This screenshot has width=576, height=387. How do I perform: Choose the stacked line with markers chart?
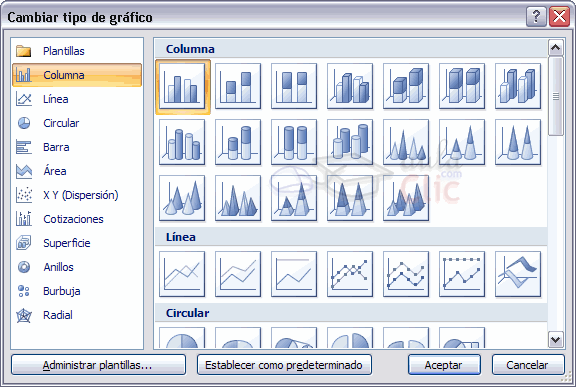click(x=406, y=274)
